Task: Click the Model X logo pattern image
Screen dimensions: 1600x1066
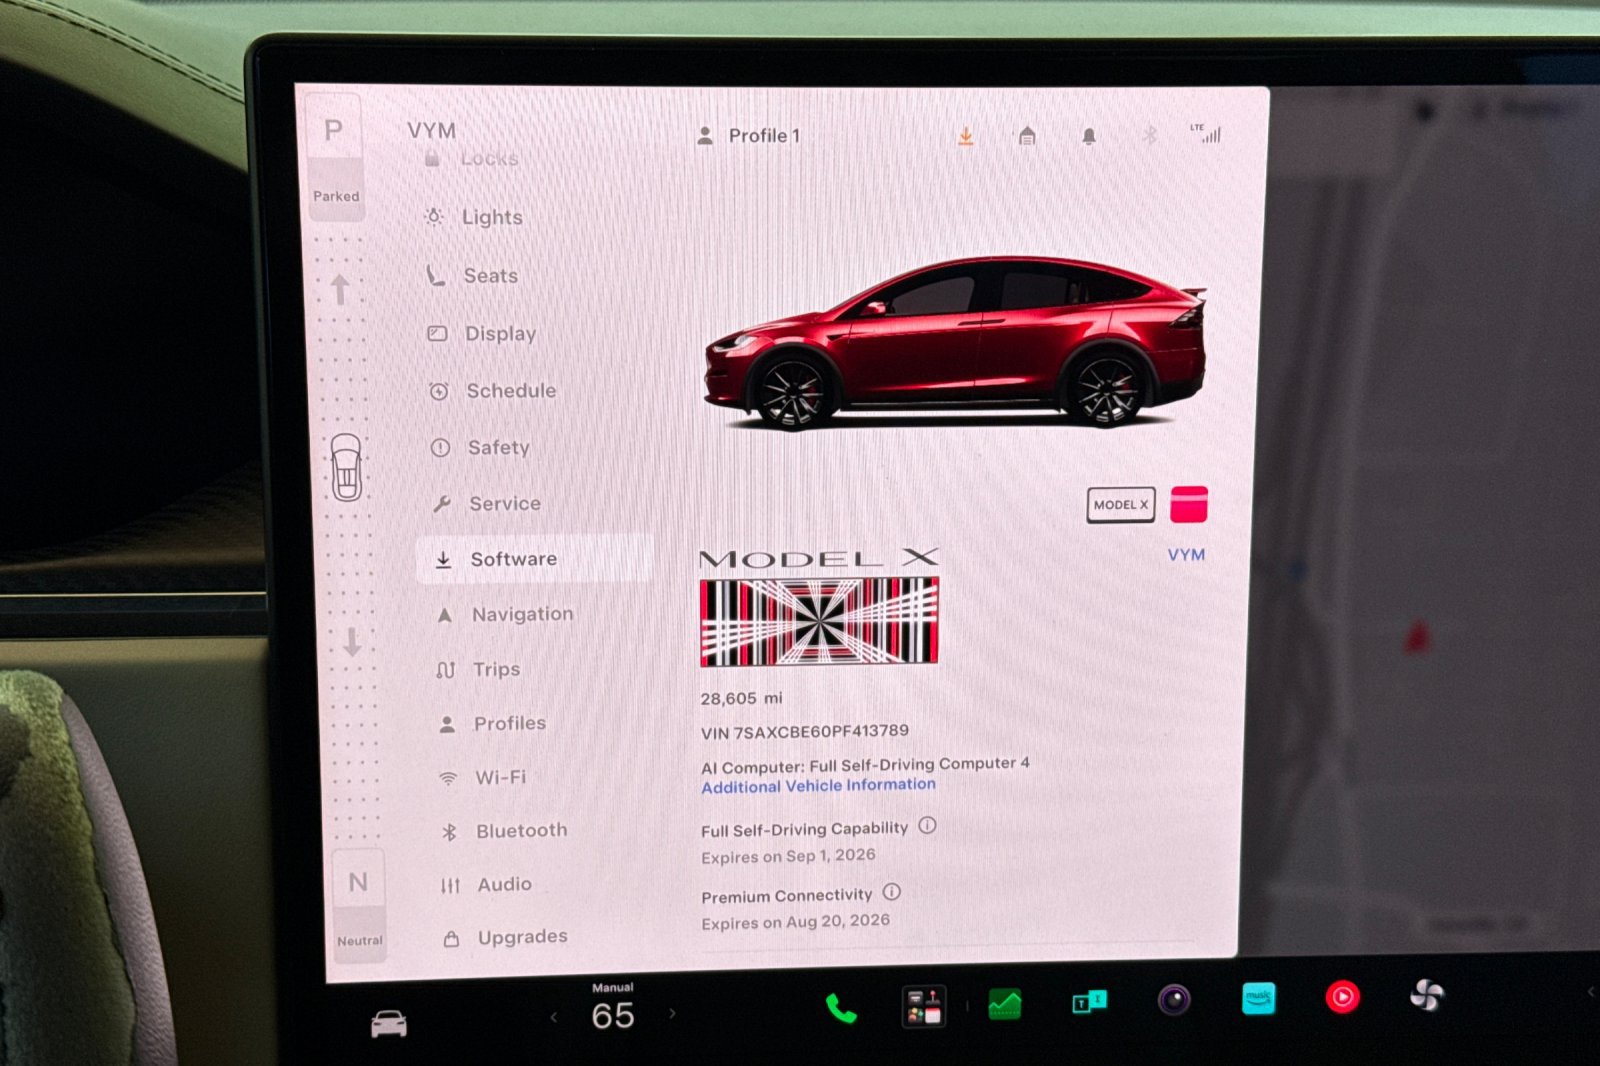Action: click(819, 621)
